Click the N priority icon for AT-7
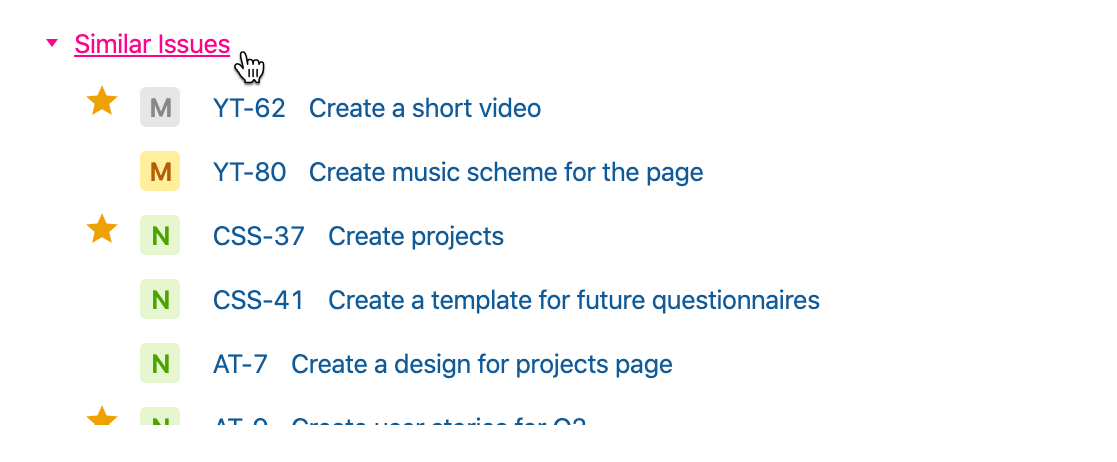This screenshot has height=462, width=1117. tap(160, 364)
